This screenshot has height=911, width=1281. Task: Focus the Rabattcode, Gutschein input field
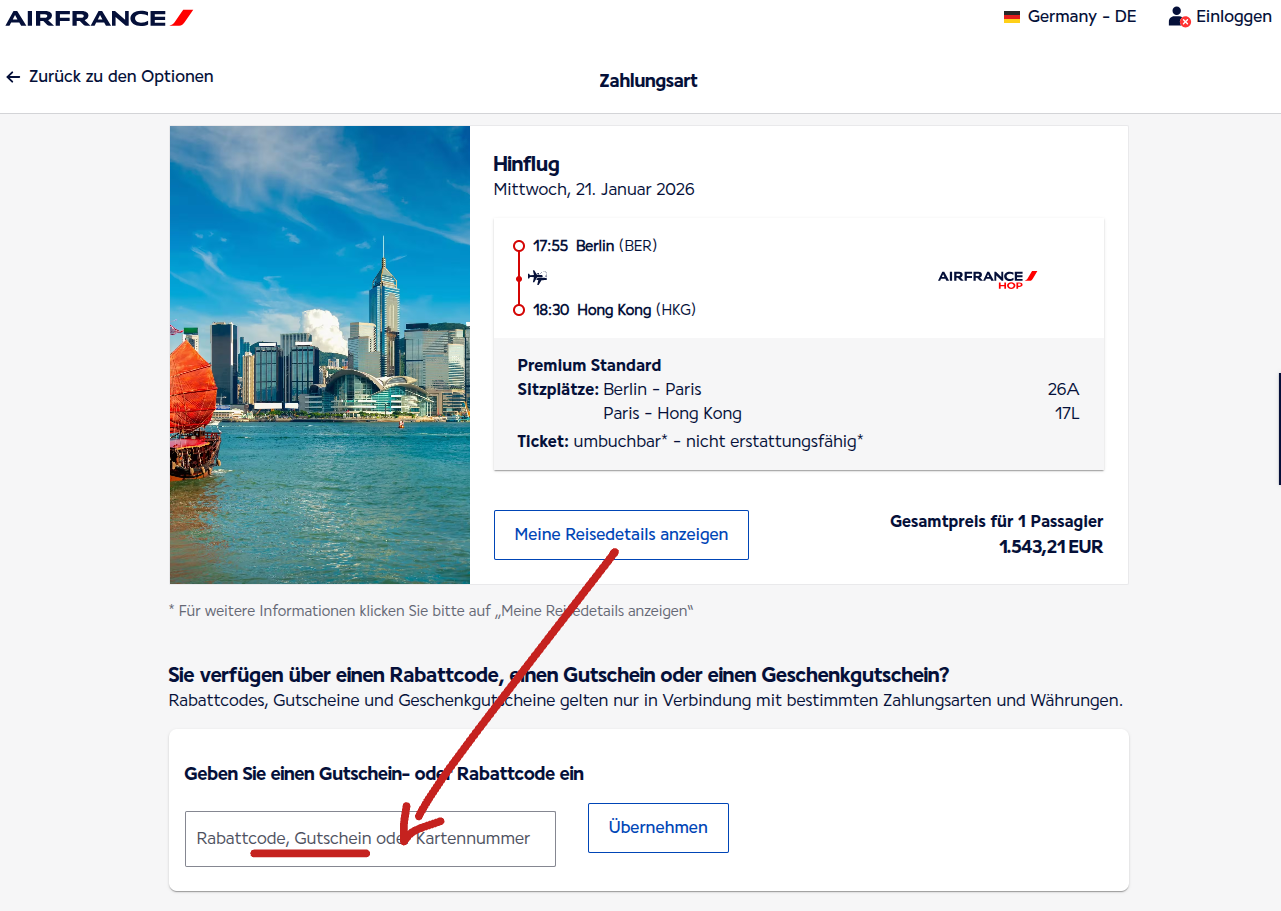(x=370, y=839)
